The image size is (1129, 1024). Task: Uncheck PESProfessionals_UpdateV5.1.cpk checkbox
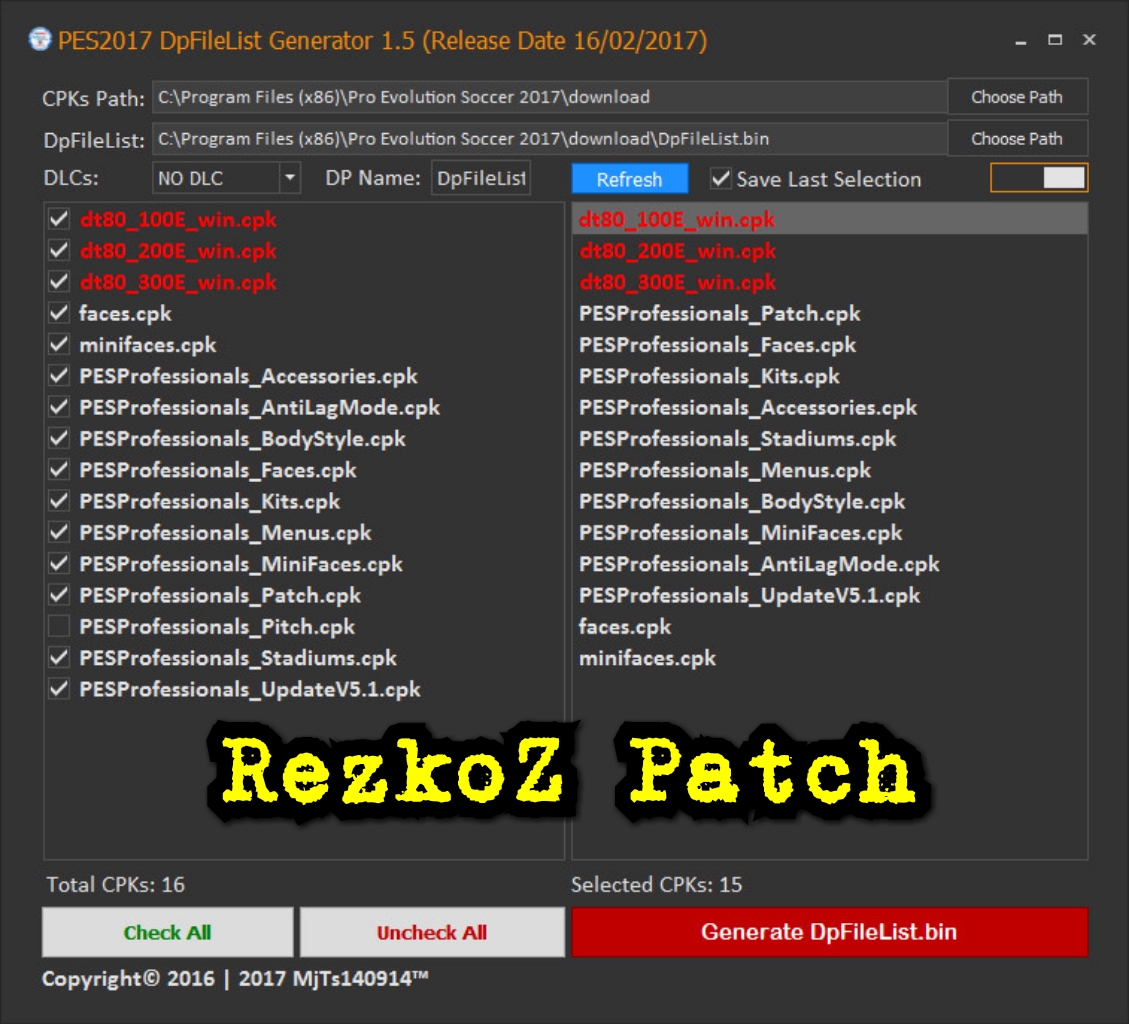(x=59, y=689)
